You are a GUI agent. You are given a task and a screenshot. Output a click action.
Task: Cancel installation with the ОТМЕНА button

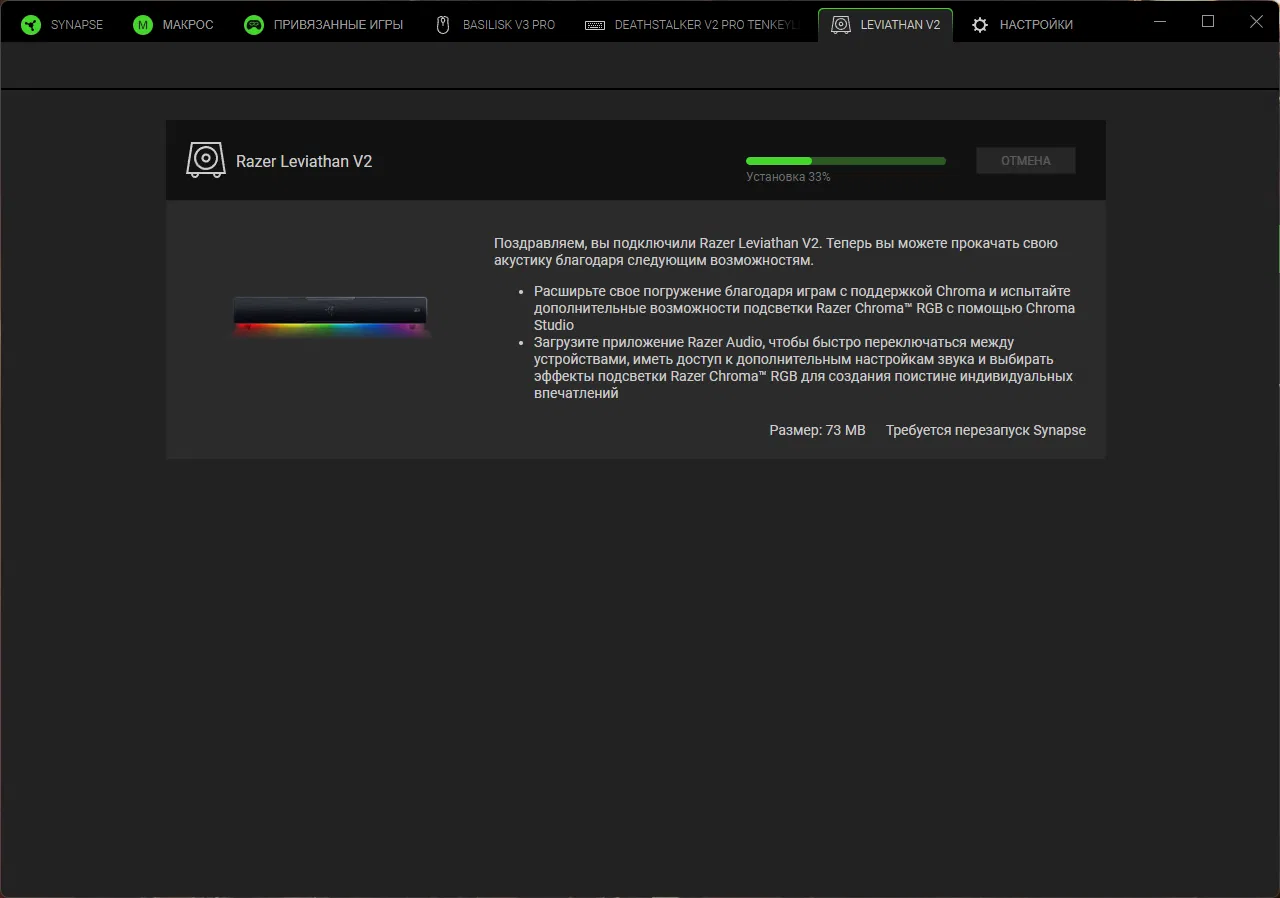pyautogui.click(x=1026, y=160)
